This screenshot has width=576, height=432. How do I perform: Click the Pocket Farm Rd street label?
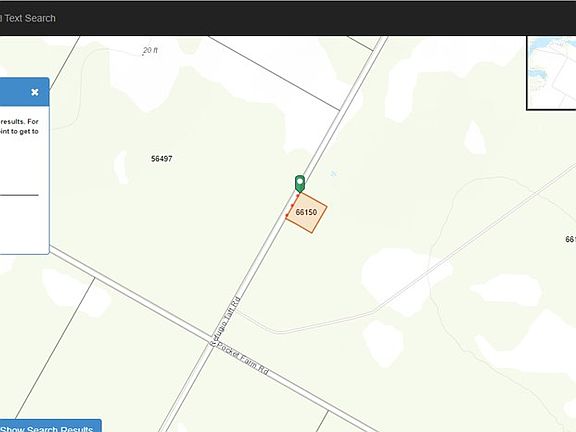tap(242, 358)
